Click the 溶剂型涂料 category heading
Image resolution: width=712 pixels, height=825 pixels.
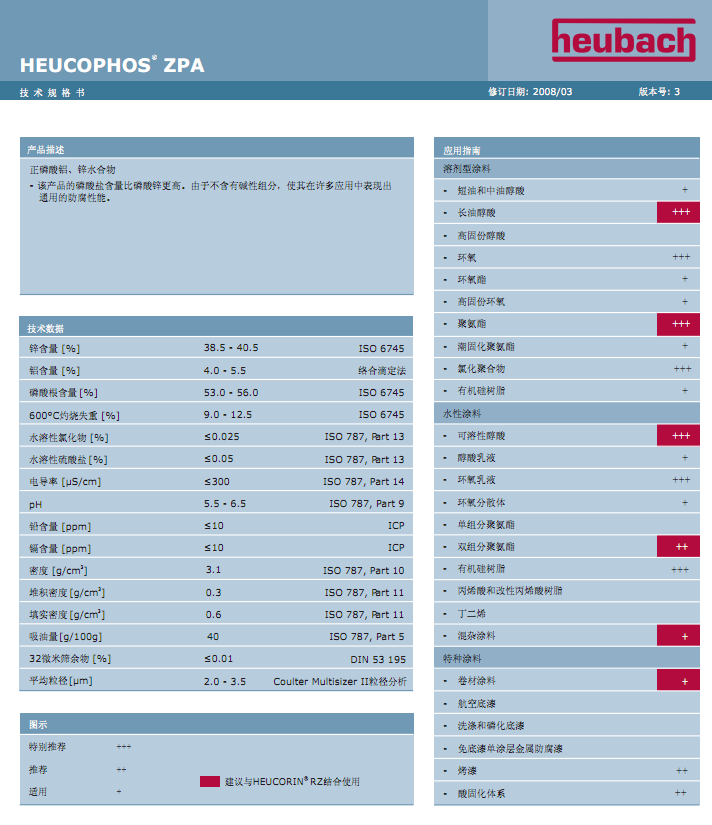[x=468, y=168]
